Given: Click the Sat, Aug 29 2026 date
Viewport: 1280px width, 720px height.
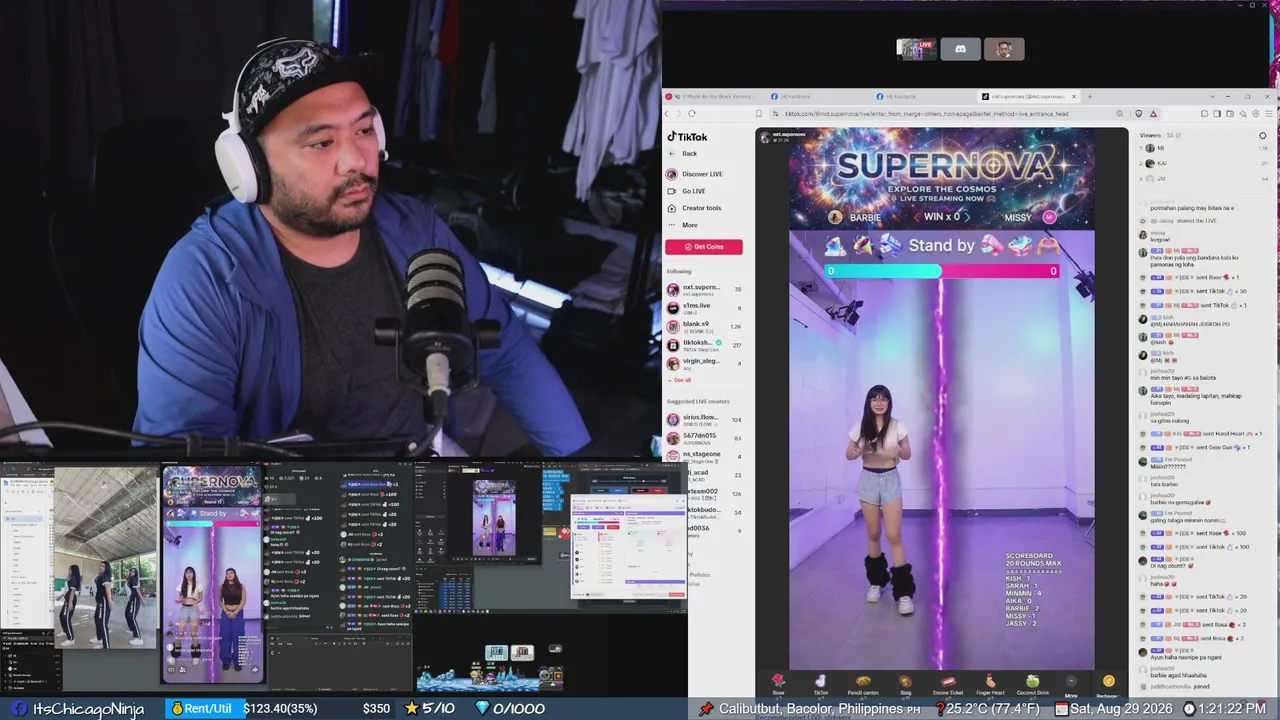Looking at the screenshot, I should pos(1116,709).
